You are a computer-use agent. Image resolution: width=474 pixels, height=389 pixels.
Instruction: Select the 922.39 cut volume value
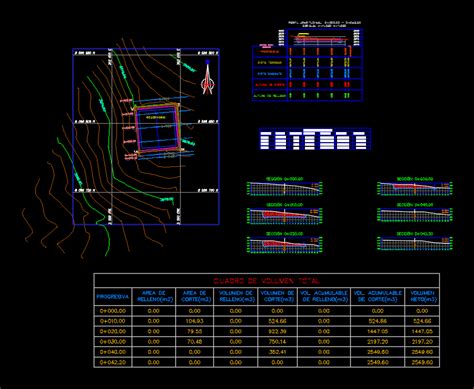coord(277,331)
